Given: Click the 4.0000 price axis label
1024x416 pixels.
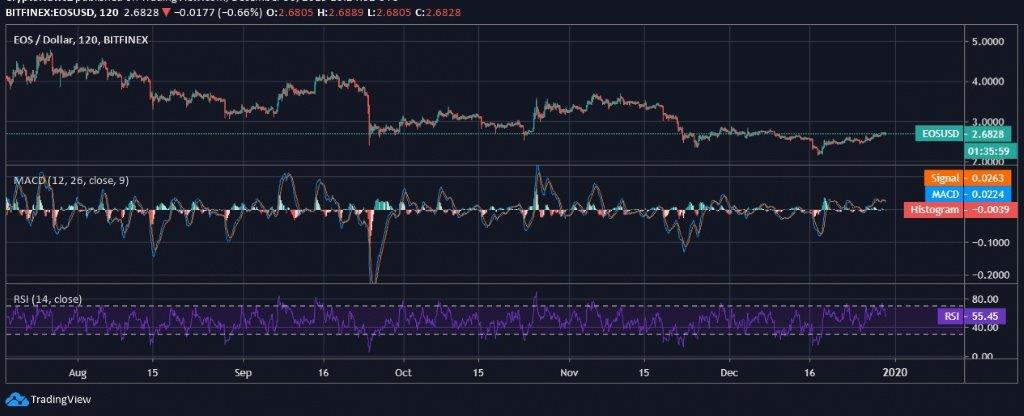Looking at the screenshot, I should pos(988,82).
